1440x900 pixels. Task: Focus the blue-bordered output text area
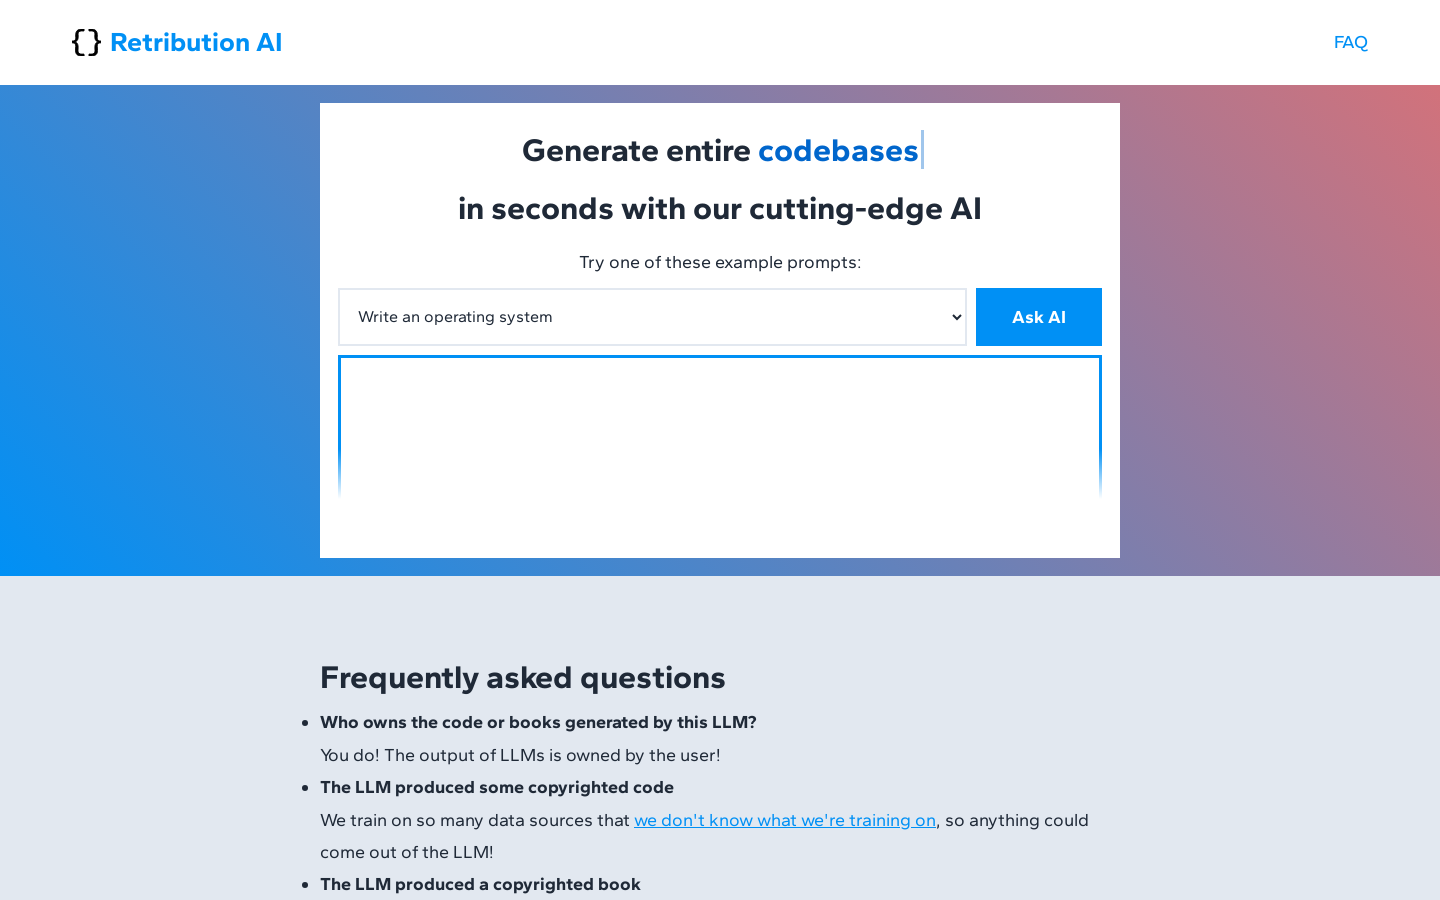pyautogui.click(x=720, y=427)
